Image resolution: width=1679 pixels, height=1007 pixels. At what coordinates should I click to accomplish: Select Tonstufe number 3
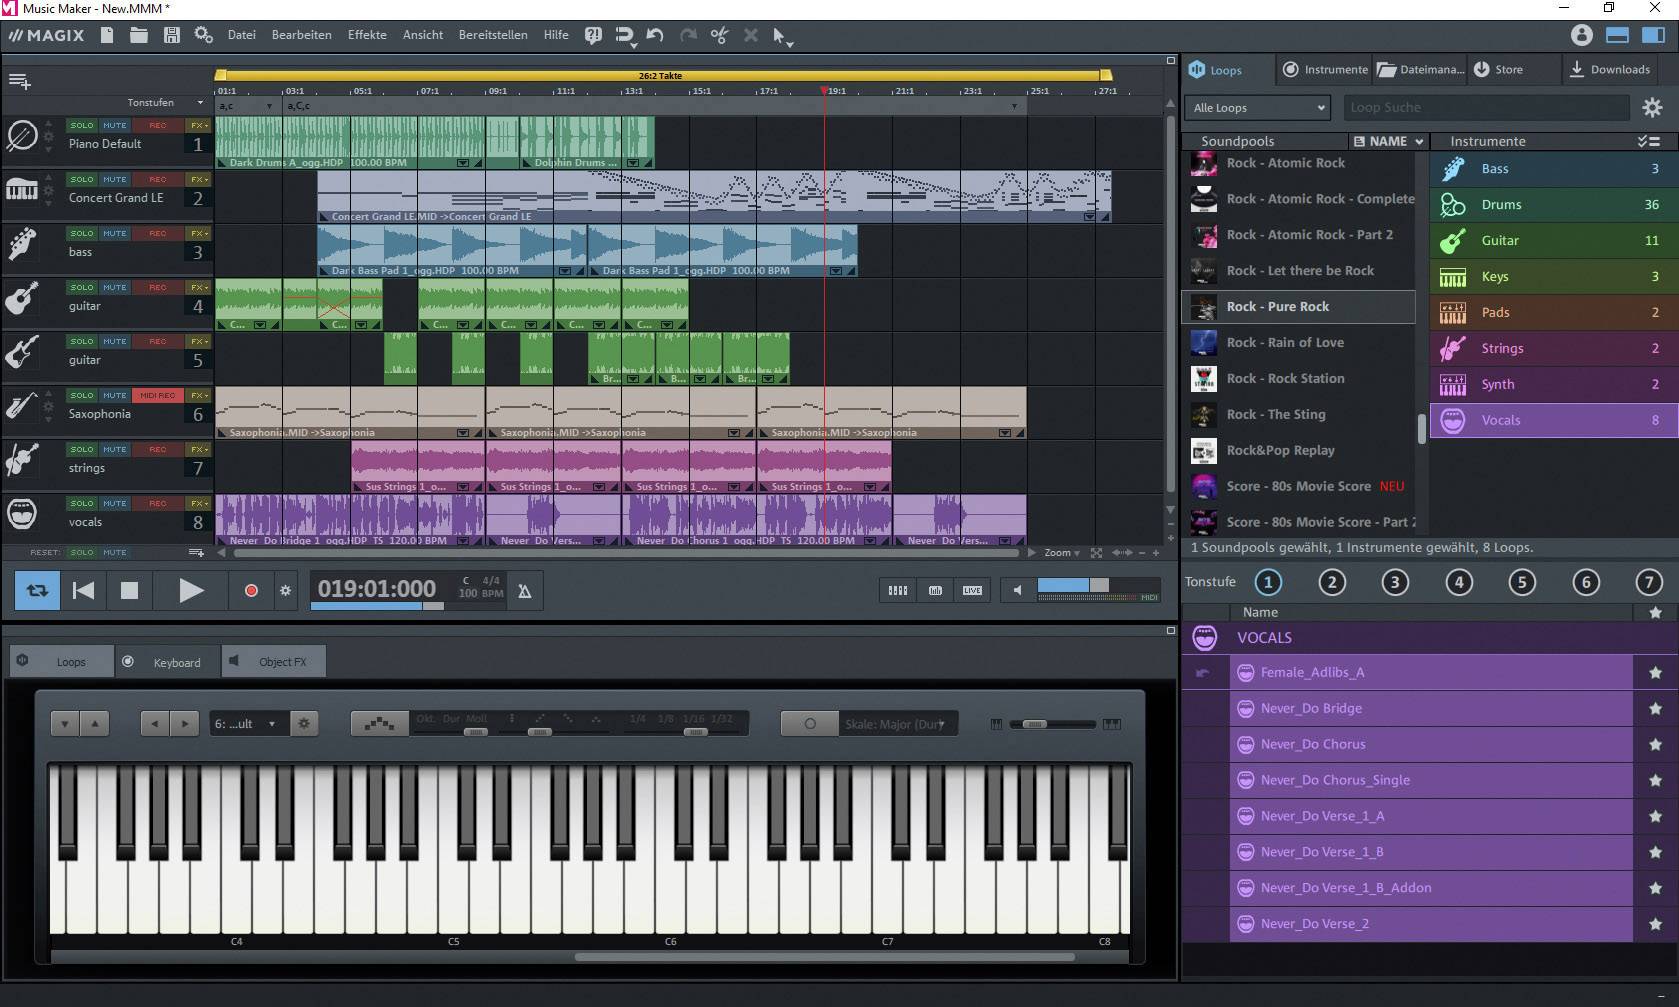tap(1395, 582)
